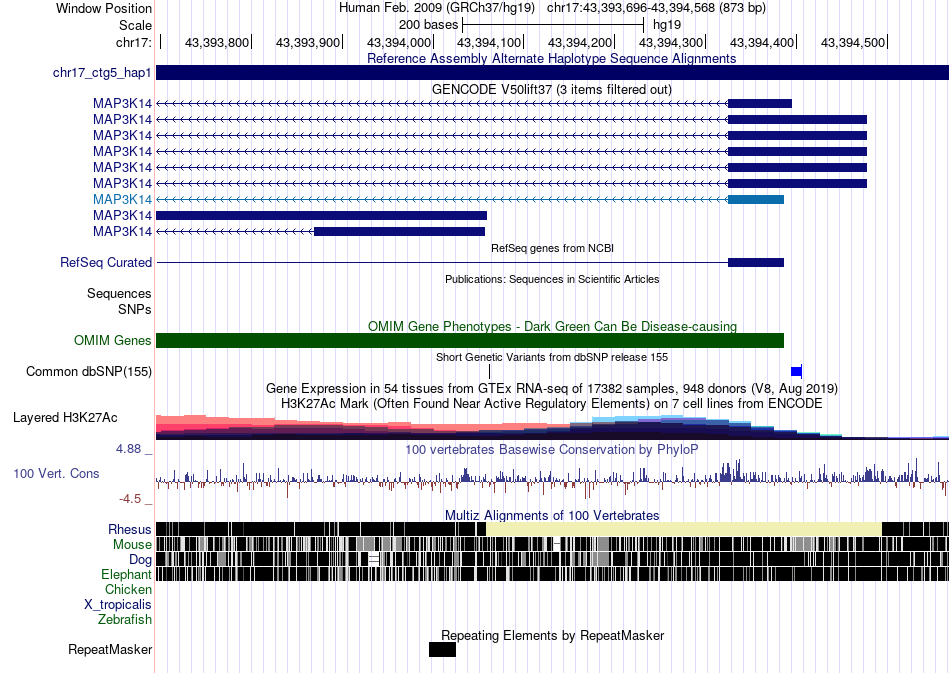Click the 4.88 PhyloP upper scale value
The height and width of the screenshot is (673, 950).
pyautogui.click(x=128, y=449)
